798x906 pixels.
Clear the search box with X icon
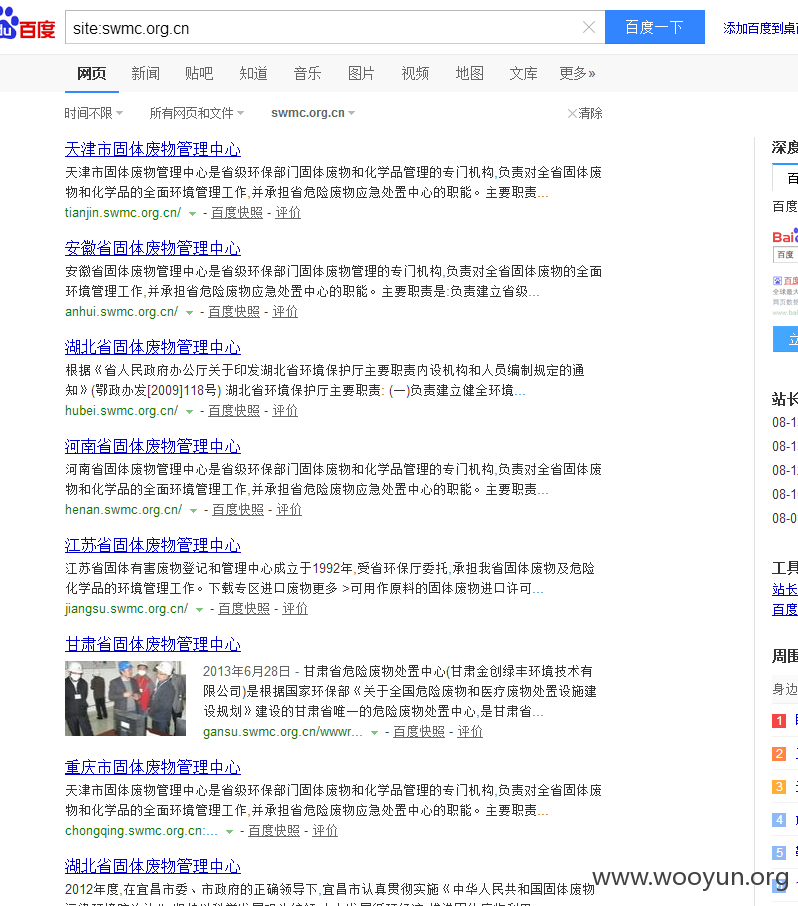(589, 27)
